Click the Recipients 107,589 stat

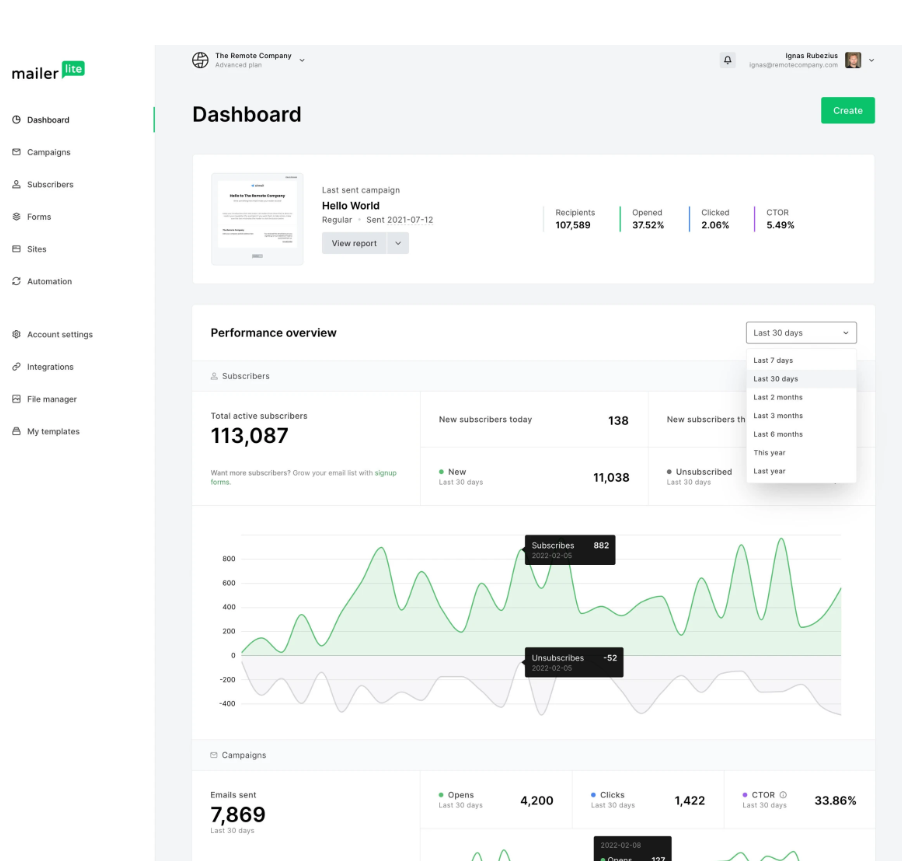575,219
